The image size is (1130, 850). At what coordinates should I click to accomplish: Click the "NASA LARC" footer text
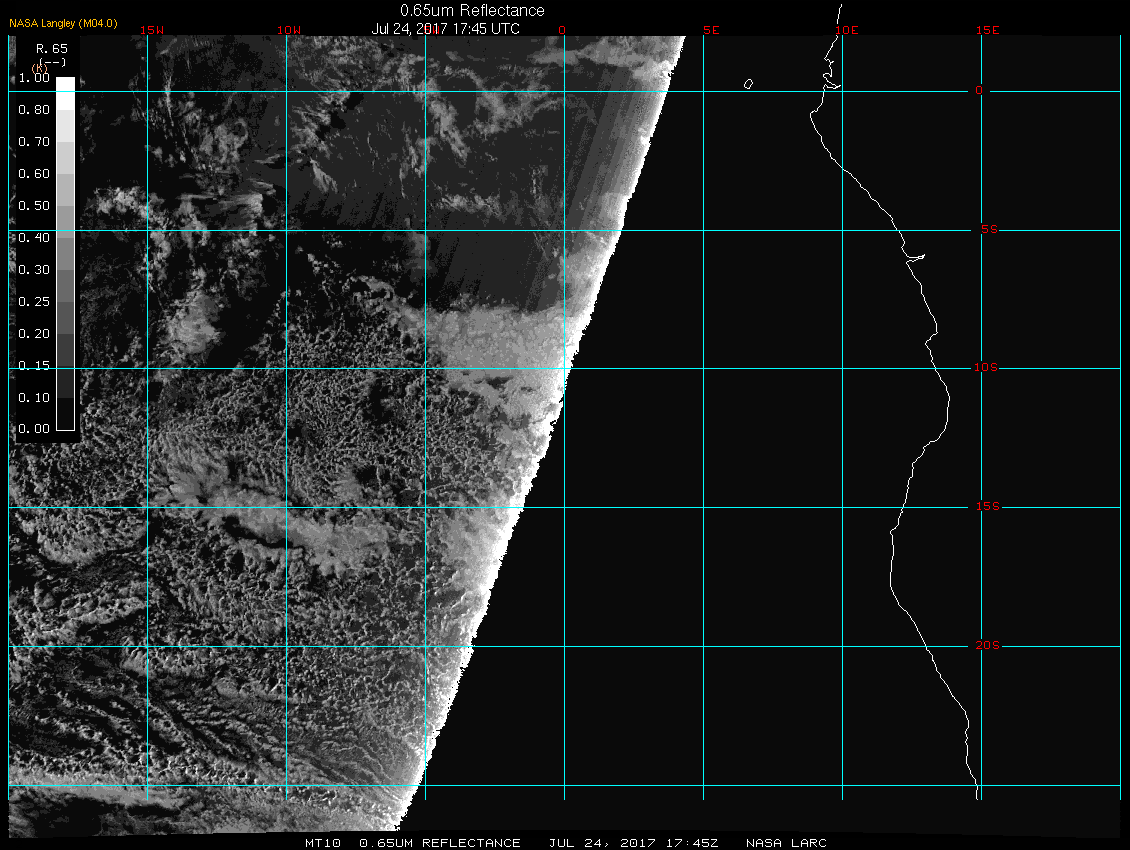pyautogui.click(x=786, y=843)
